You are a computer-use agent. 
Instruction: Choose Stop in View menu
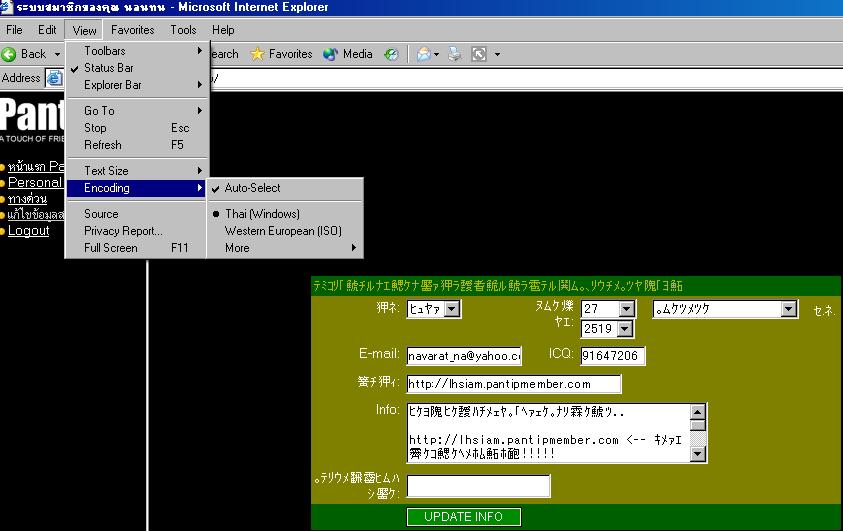[x=136, y=128]
